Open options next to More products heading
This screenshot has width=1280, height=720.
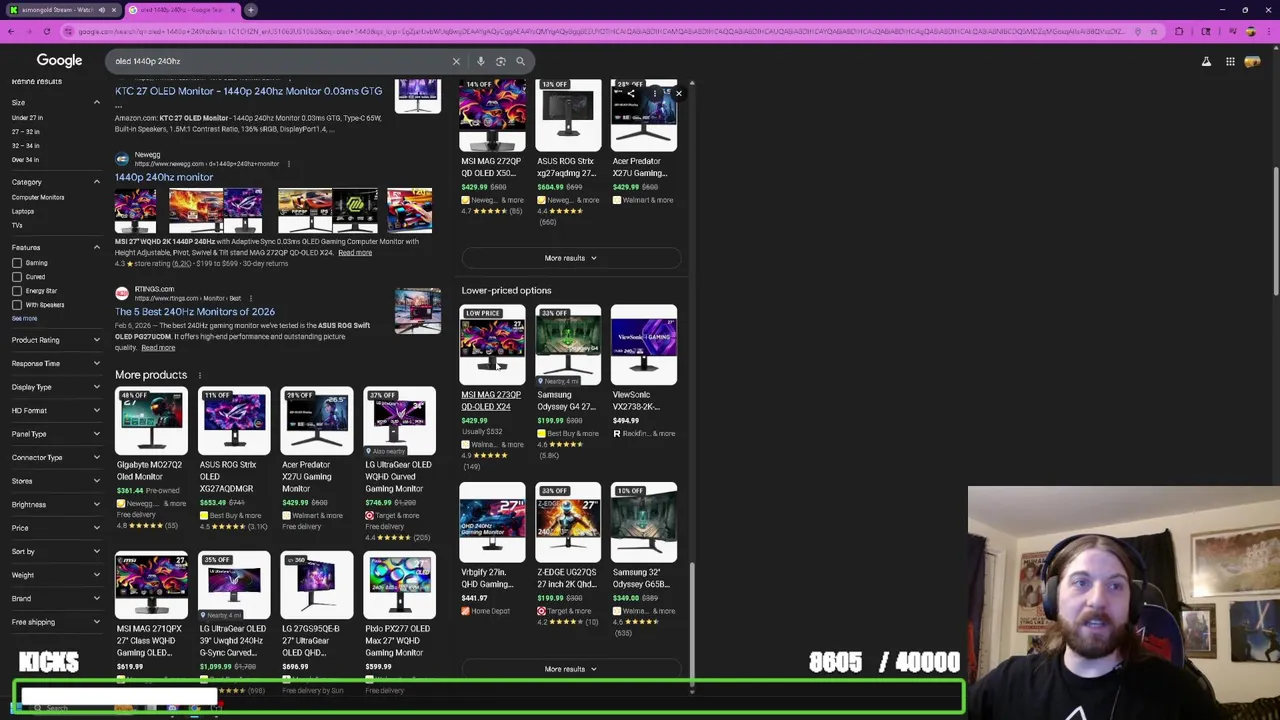199,375
